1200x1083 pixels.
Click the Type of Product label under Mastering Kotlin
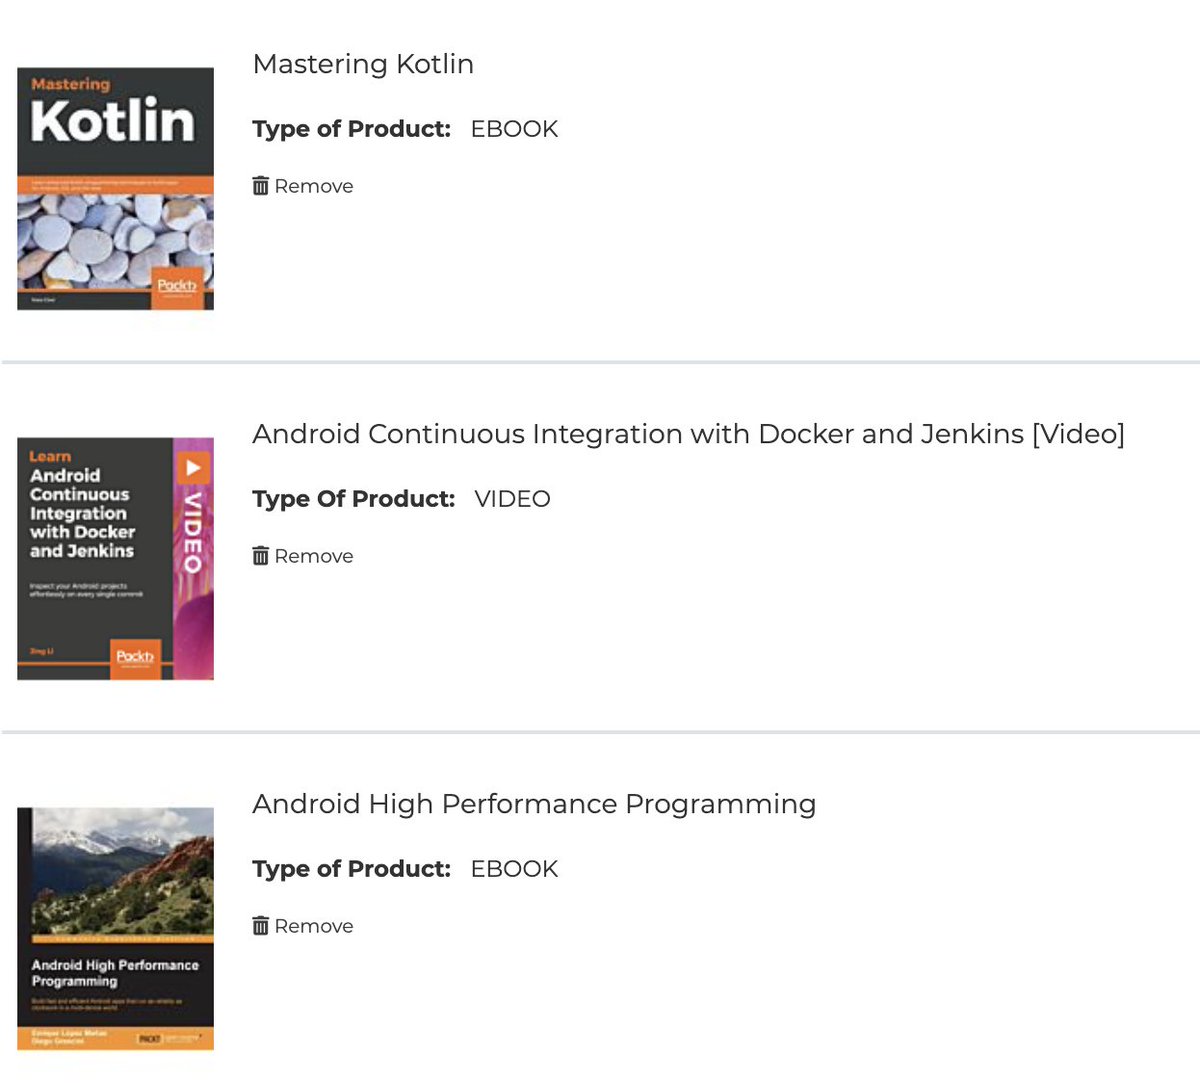click(351, 129)
